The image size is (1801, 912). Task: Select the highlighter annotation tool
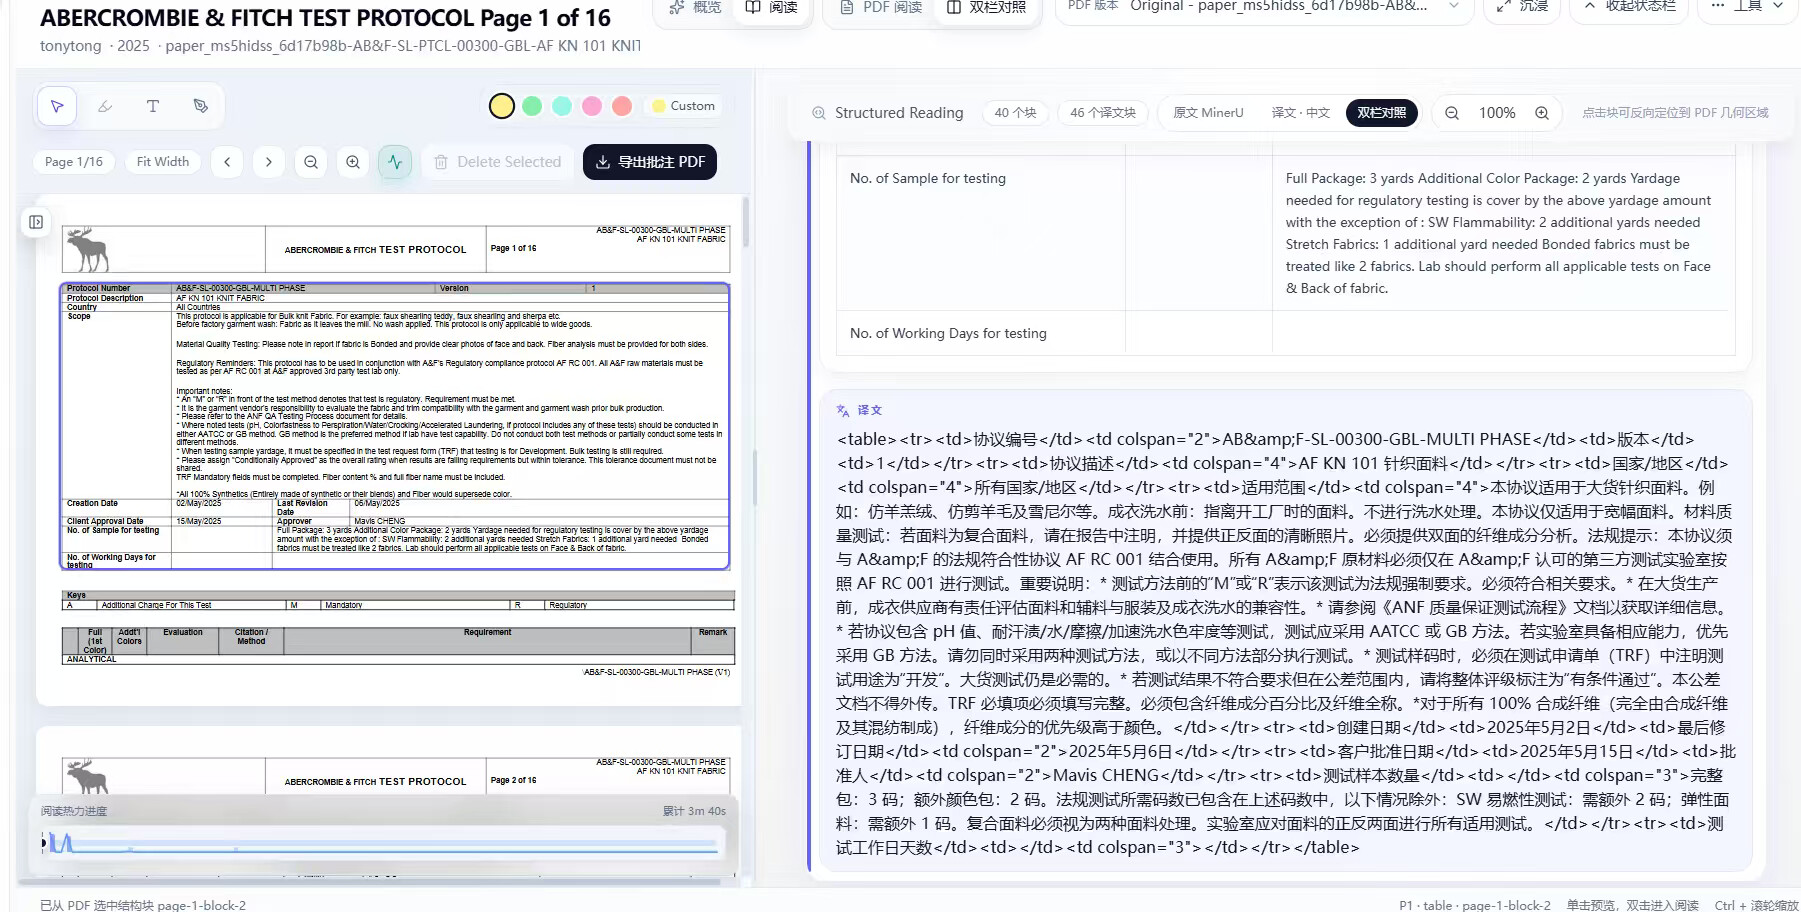pyautogui.click(x=105, y=106)
